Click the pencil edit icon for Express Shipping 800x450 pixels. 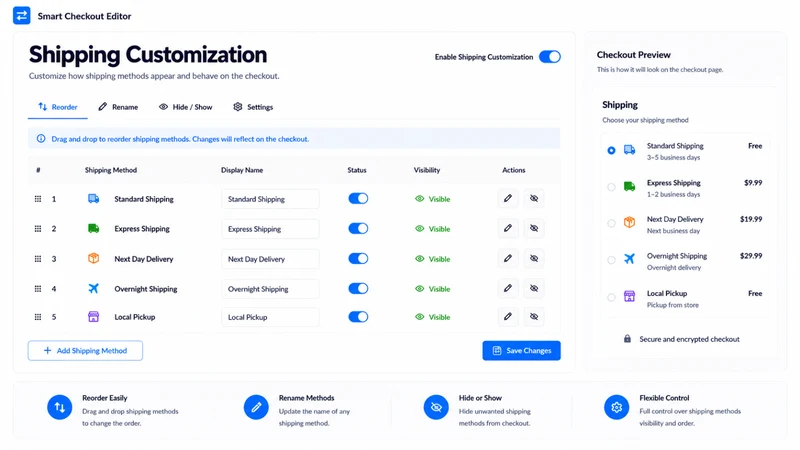coord(508,228)
